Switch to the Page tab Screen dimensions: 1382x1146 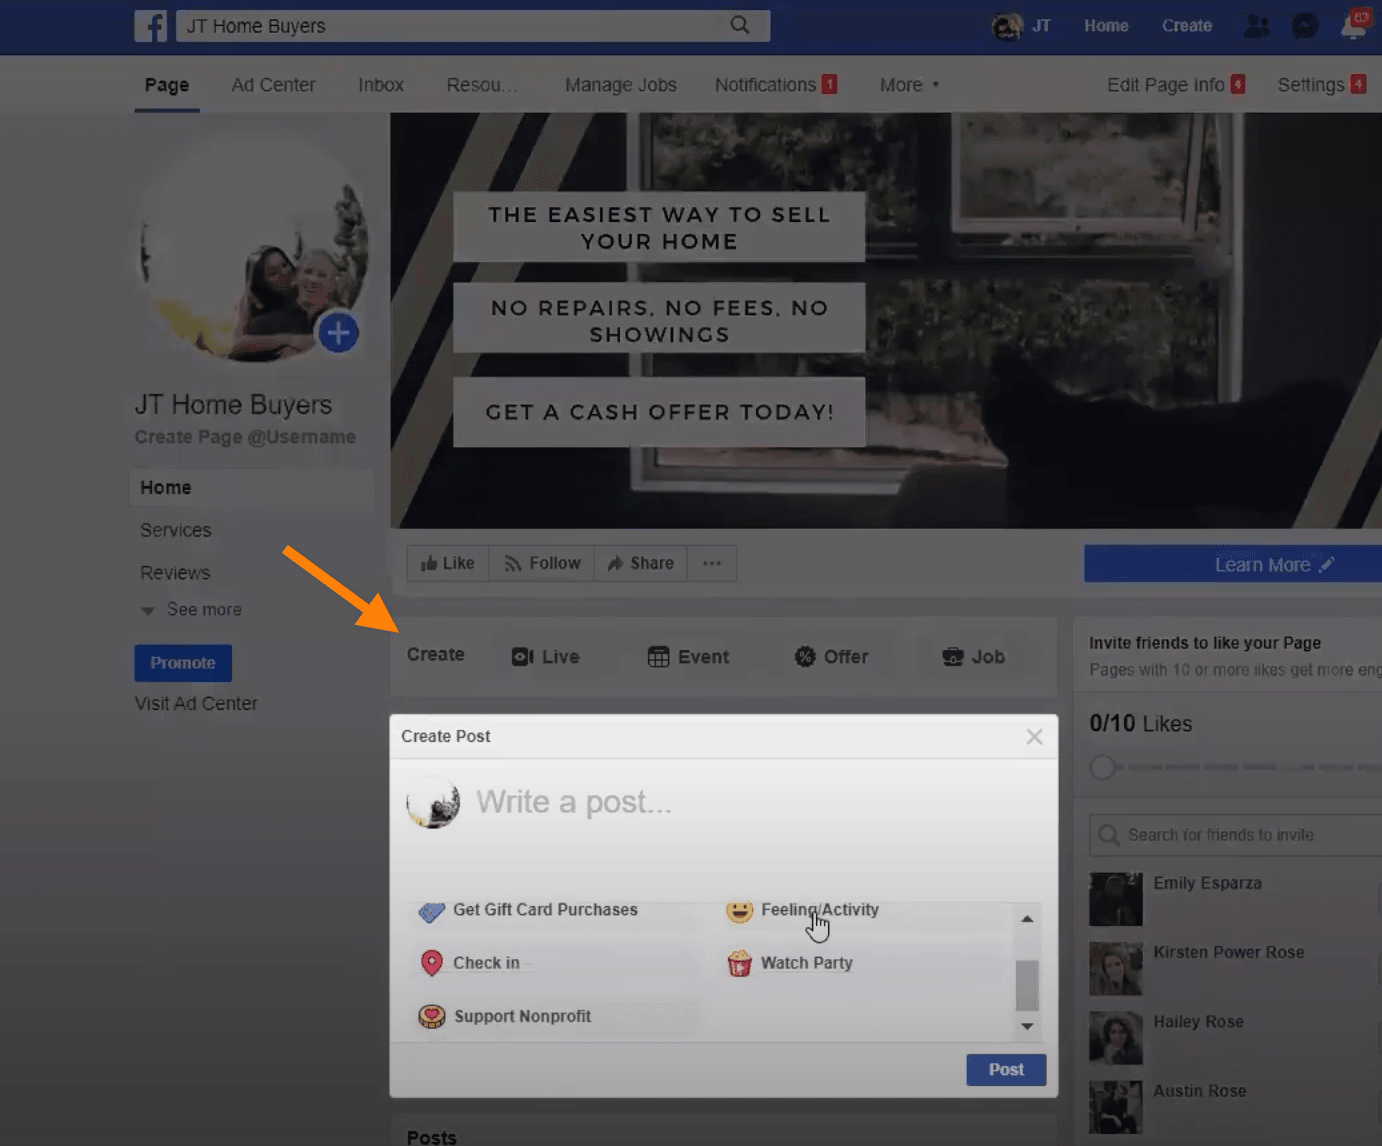[167, 85]
